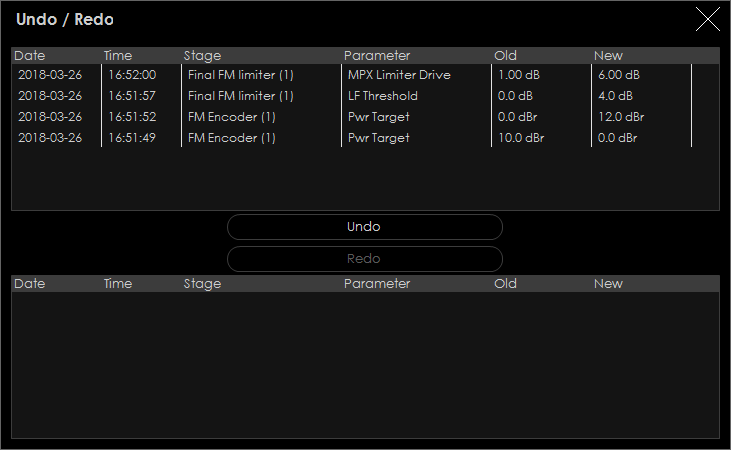
Task: Click the Date header in undo list
Action: (x=30, y=56)
